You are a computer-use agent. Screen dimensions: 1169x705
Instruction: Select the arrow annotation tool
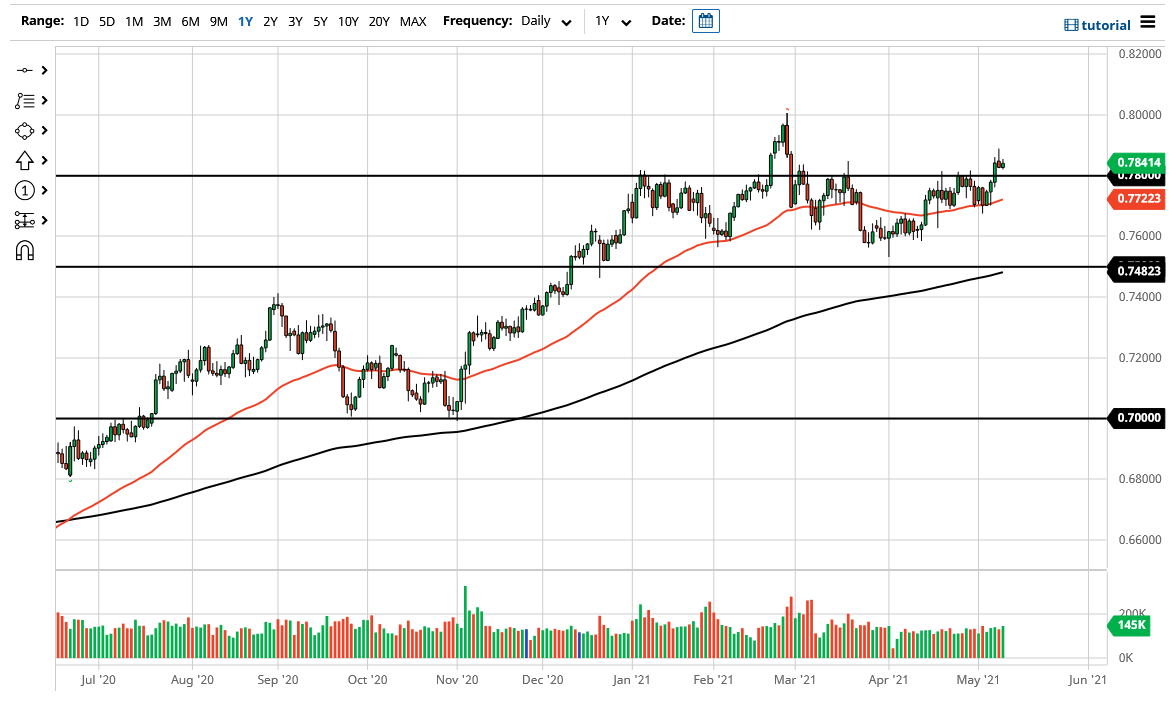[26, 160]
